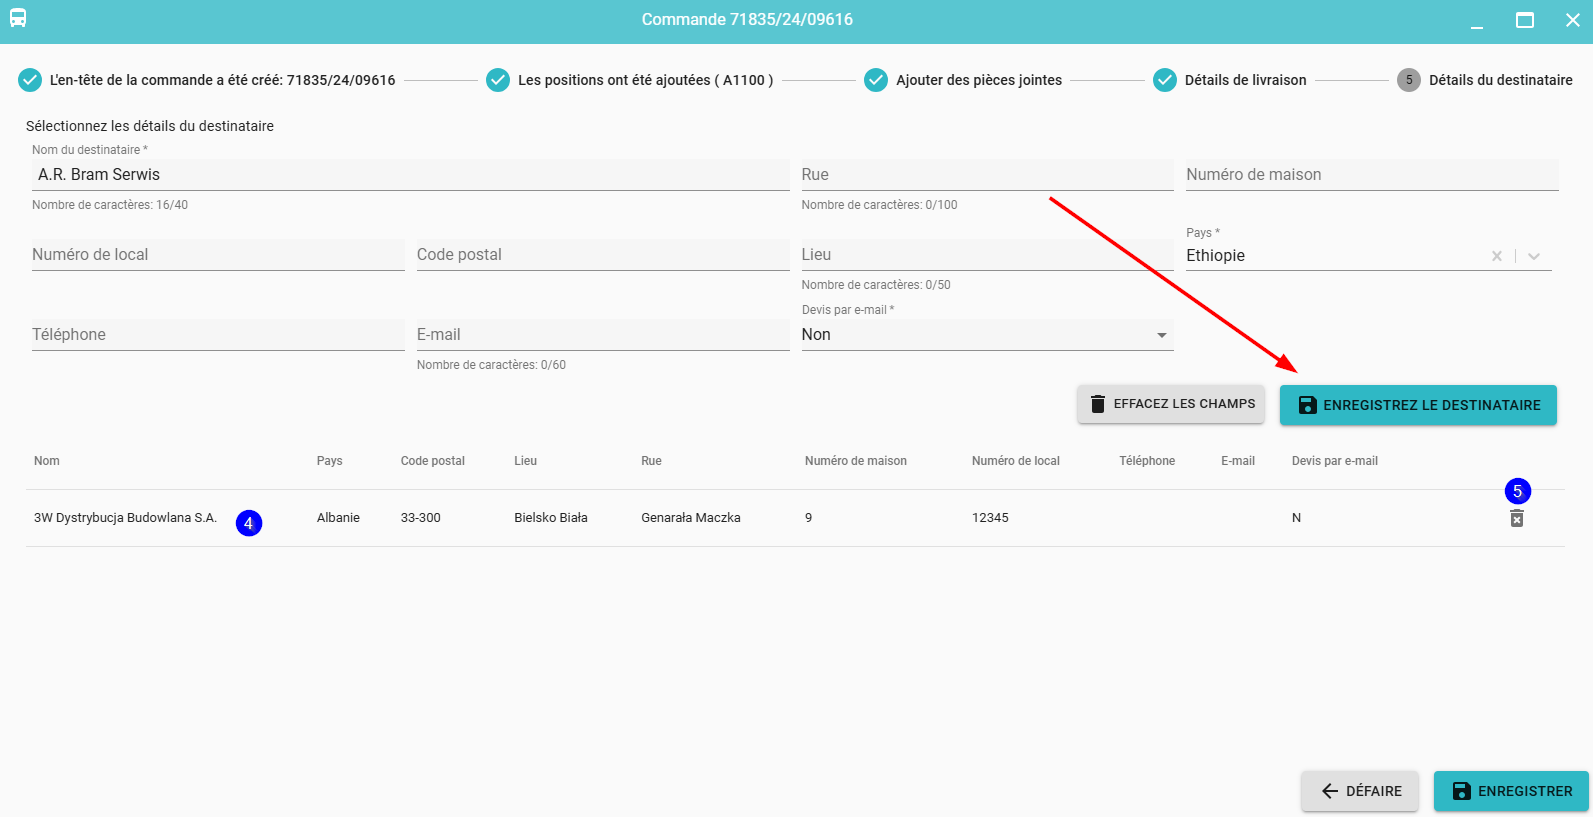Screen dimensions: 1593x817
Task: Click the delivery details step checkmark
Action: pyautogui.click(x=1165, y=80)
